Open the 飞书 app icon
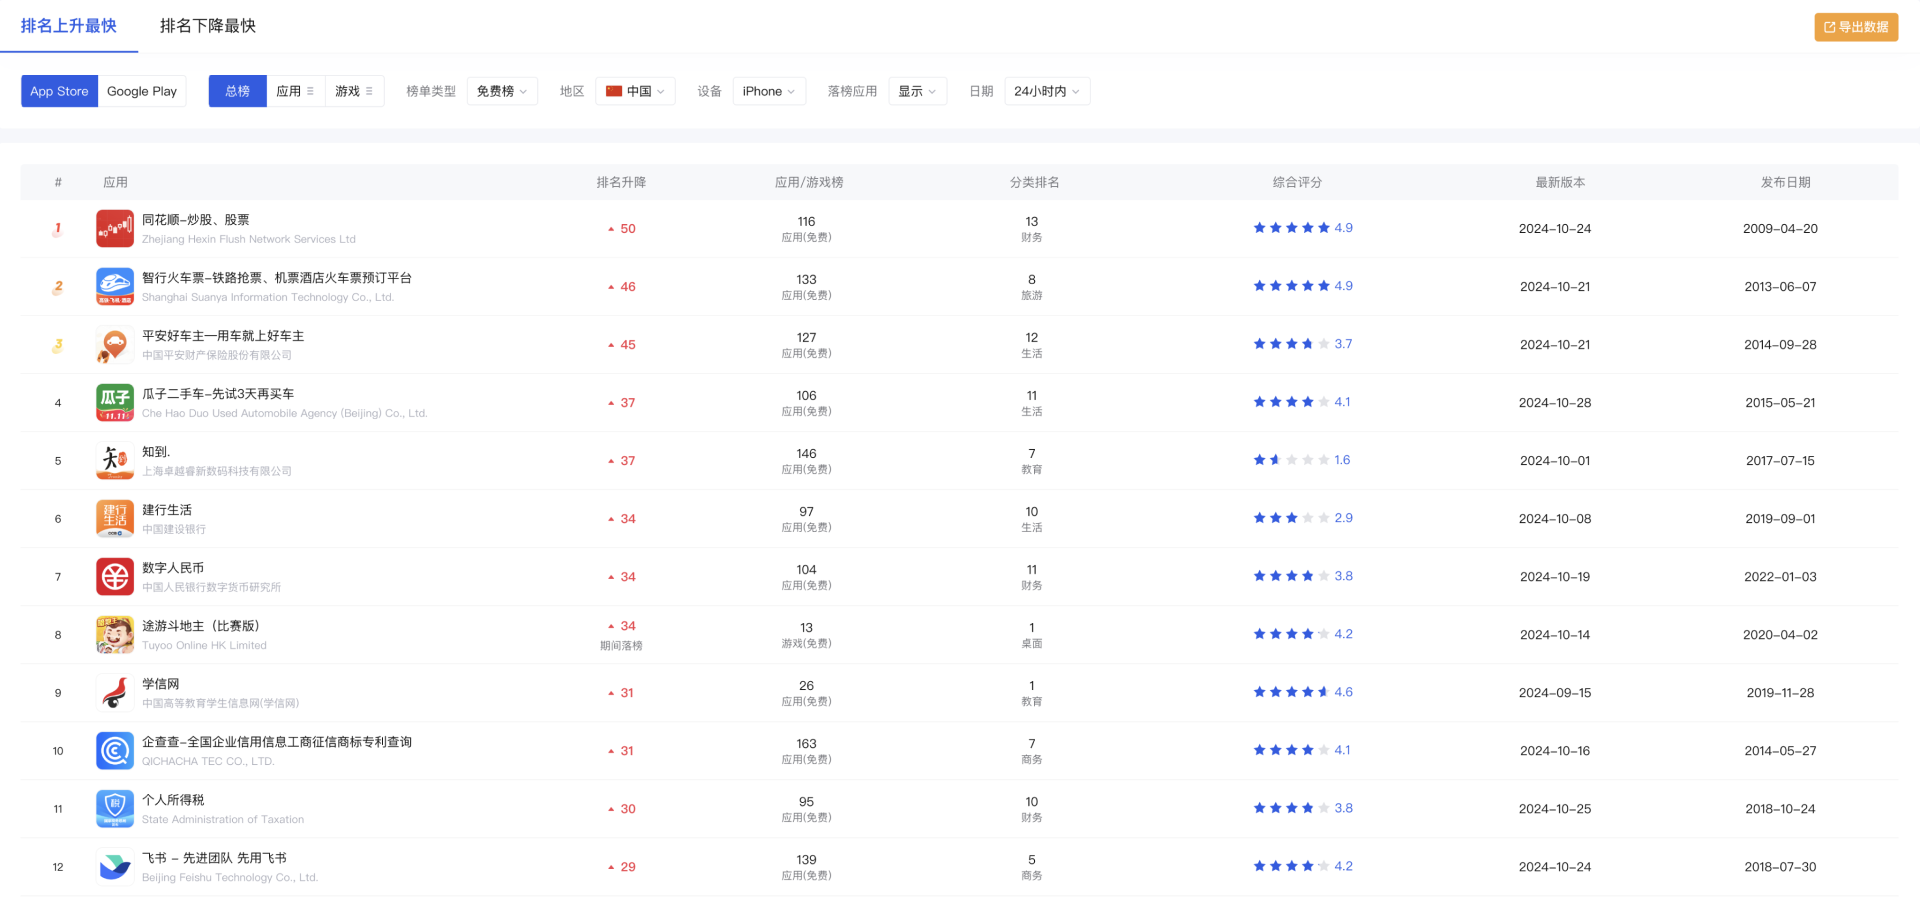The height and width of the screenshot is (897, 1920). pyautogui.click(x=115, y=866)
